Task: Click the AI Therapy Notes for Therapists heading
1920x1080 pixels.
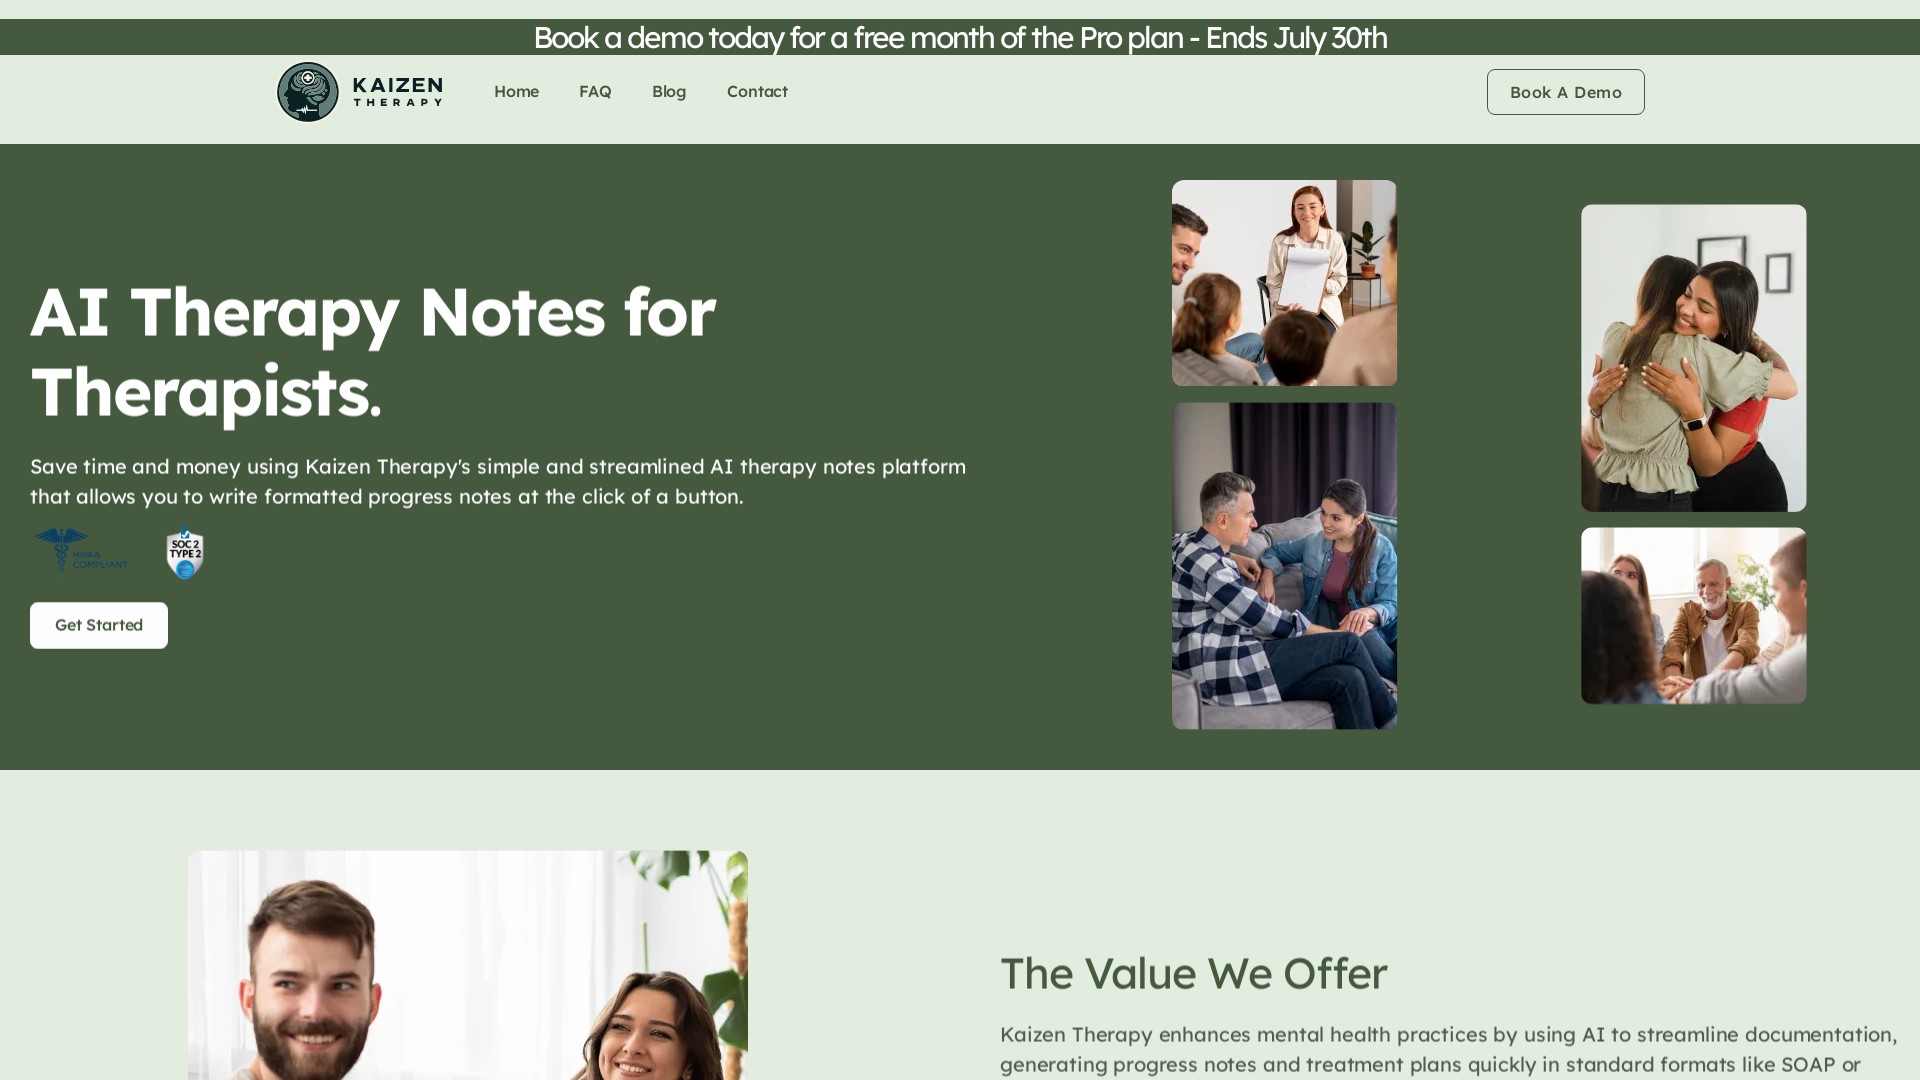Action: pos(373,351)
